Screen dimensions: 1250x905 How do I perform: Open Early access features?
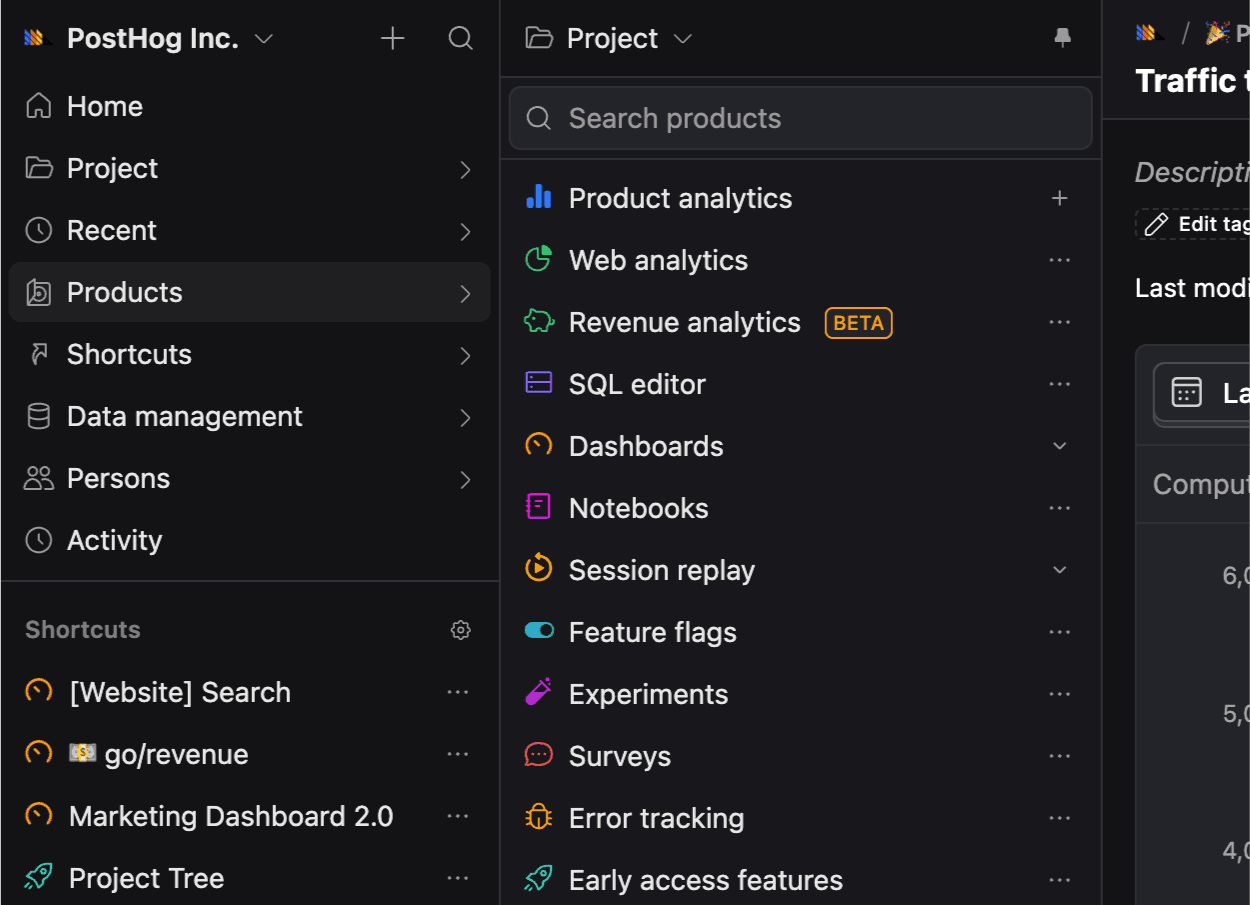[705, 880]
